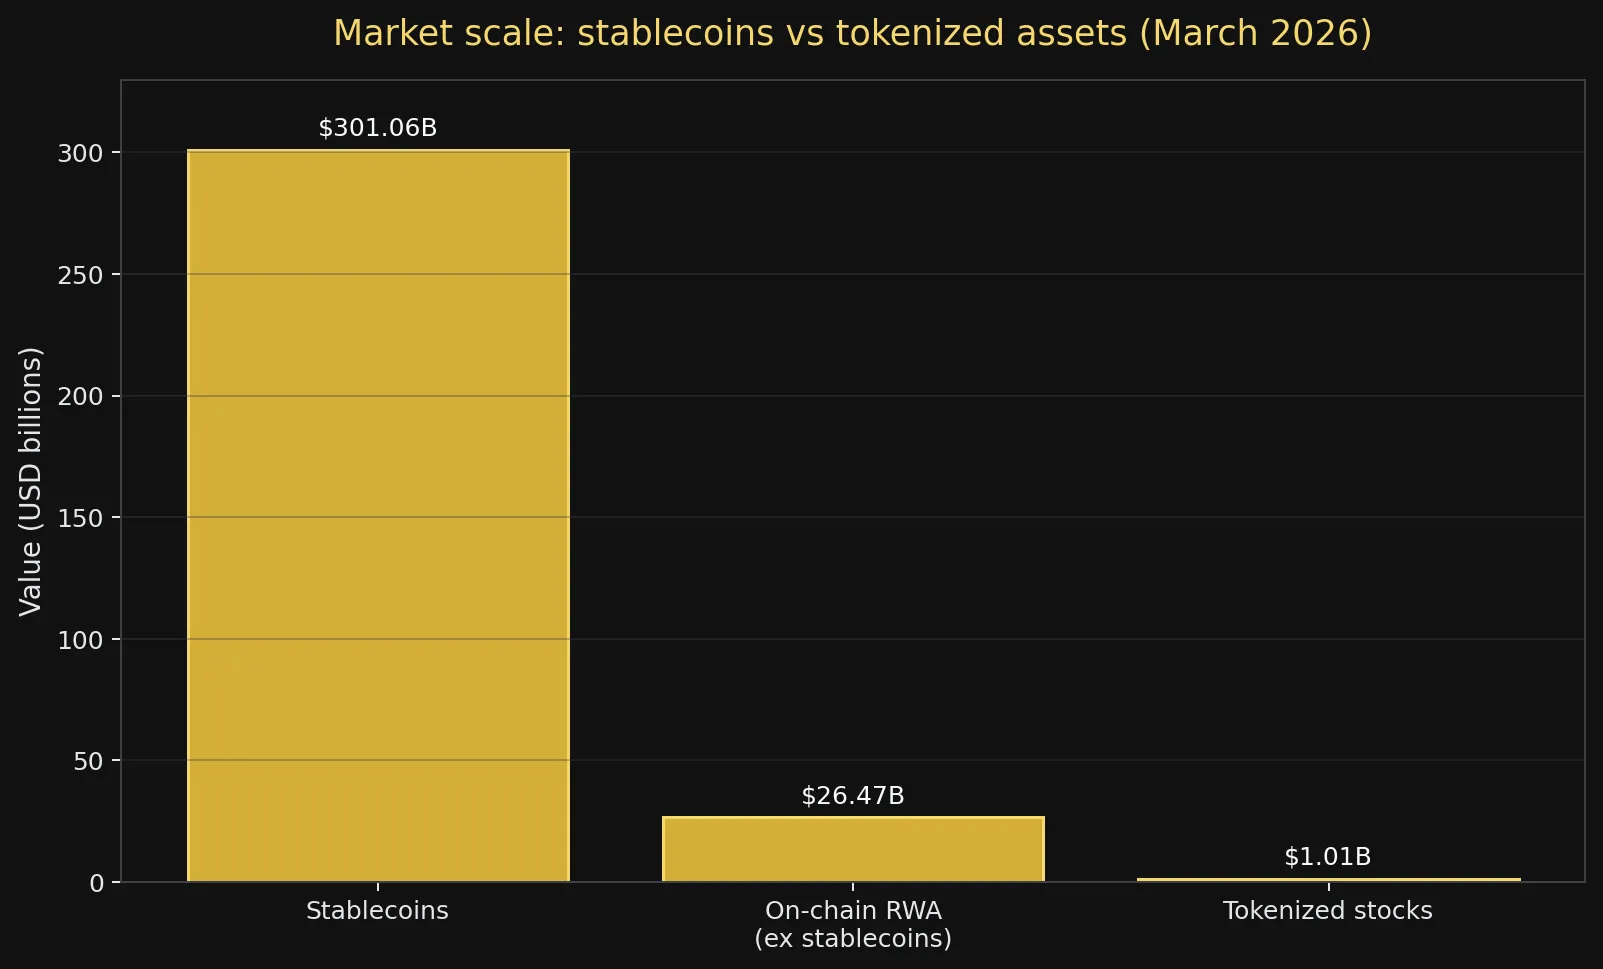Click the Tokenized stocks axis label

pyautogui.click(x=1328, y=911)
